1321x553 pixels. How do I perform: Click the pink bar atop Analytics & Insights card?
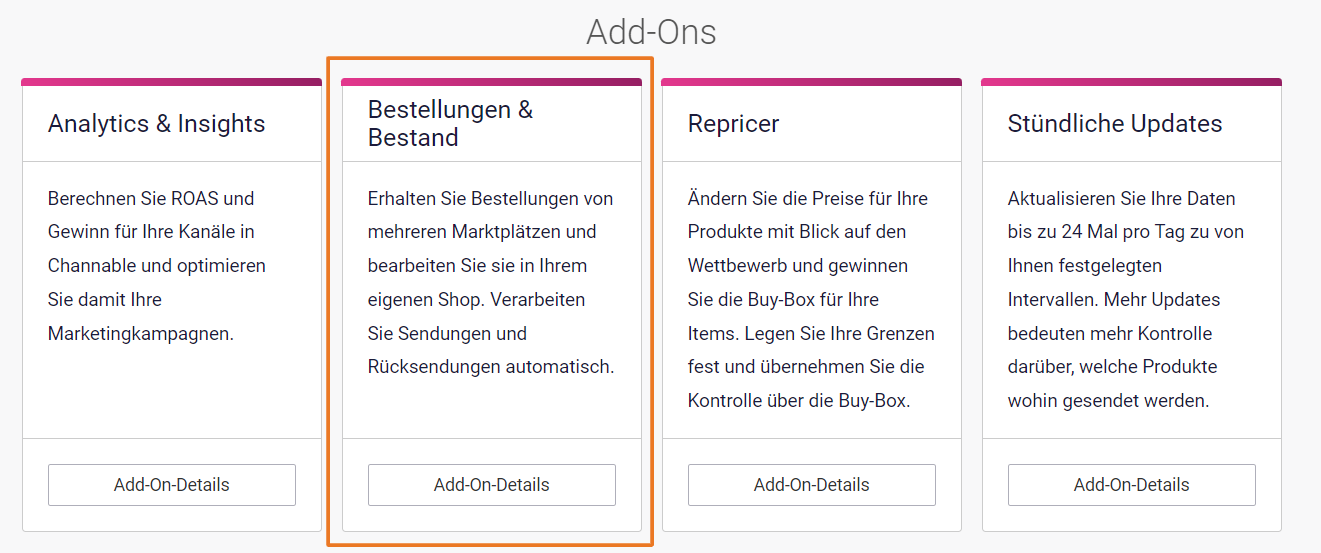coord(172,82)
